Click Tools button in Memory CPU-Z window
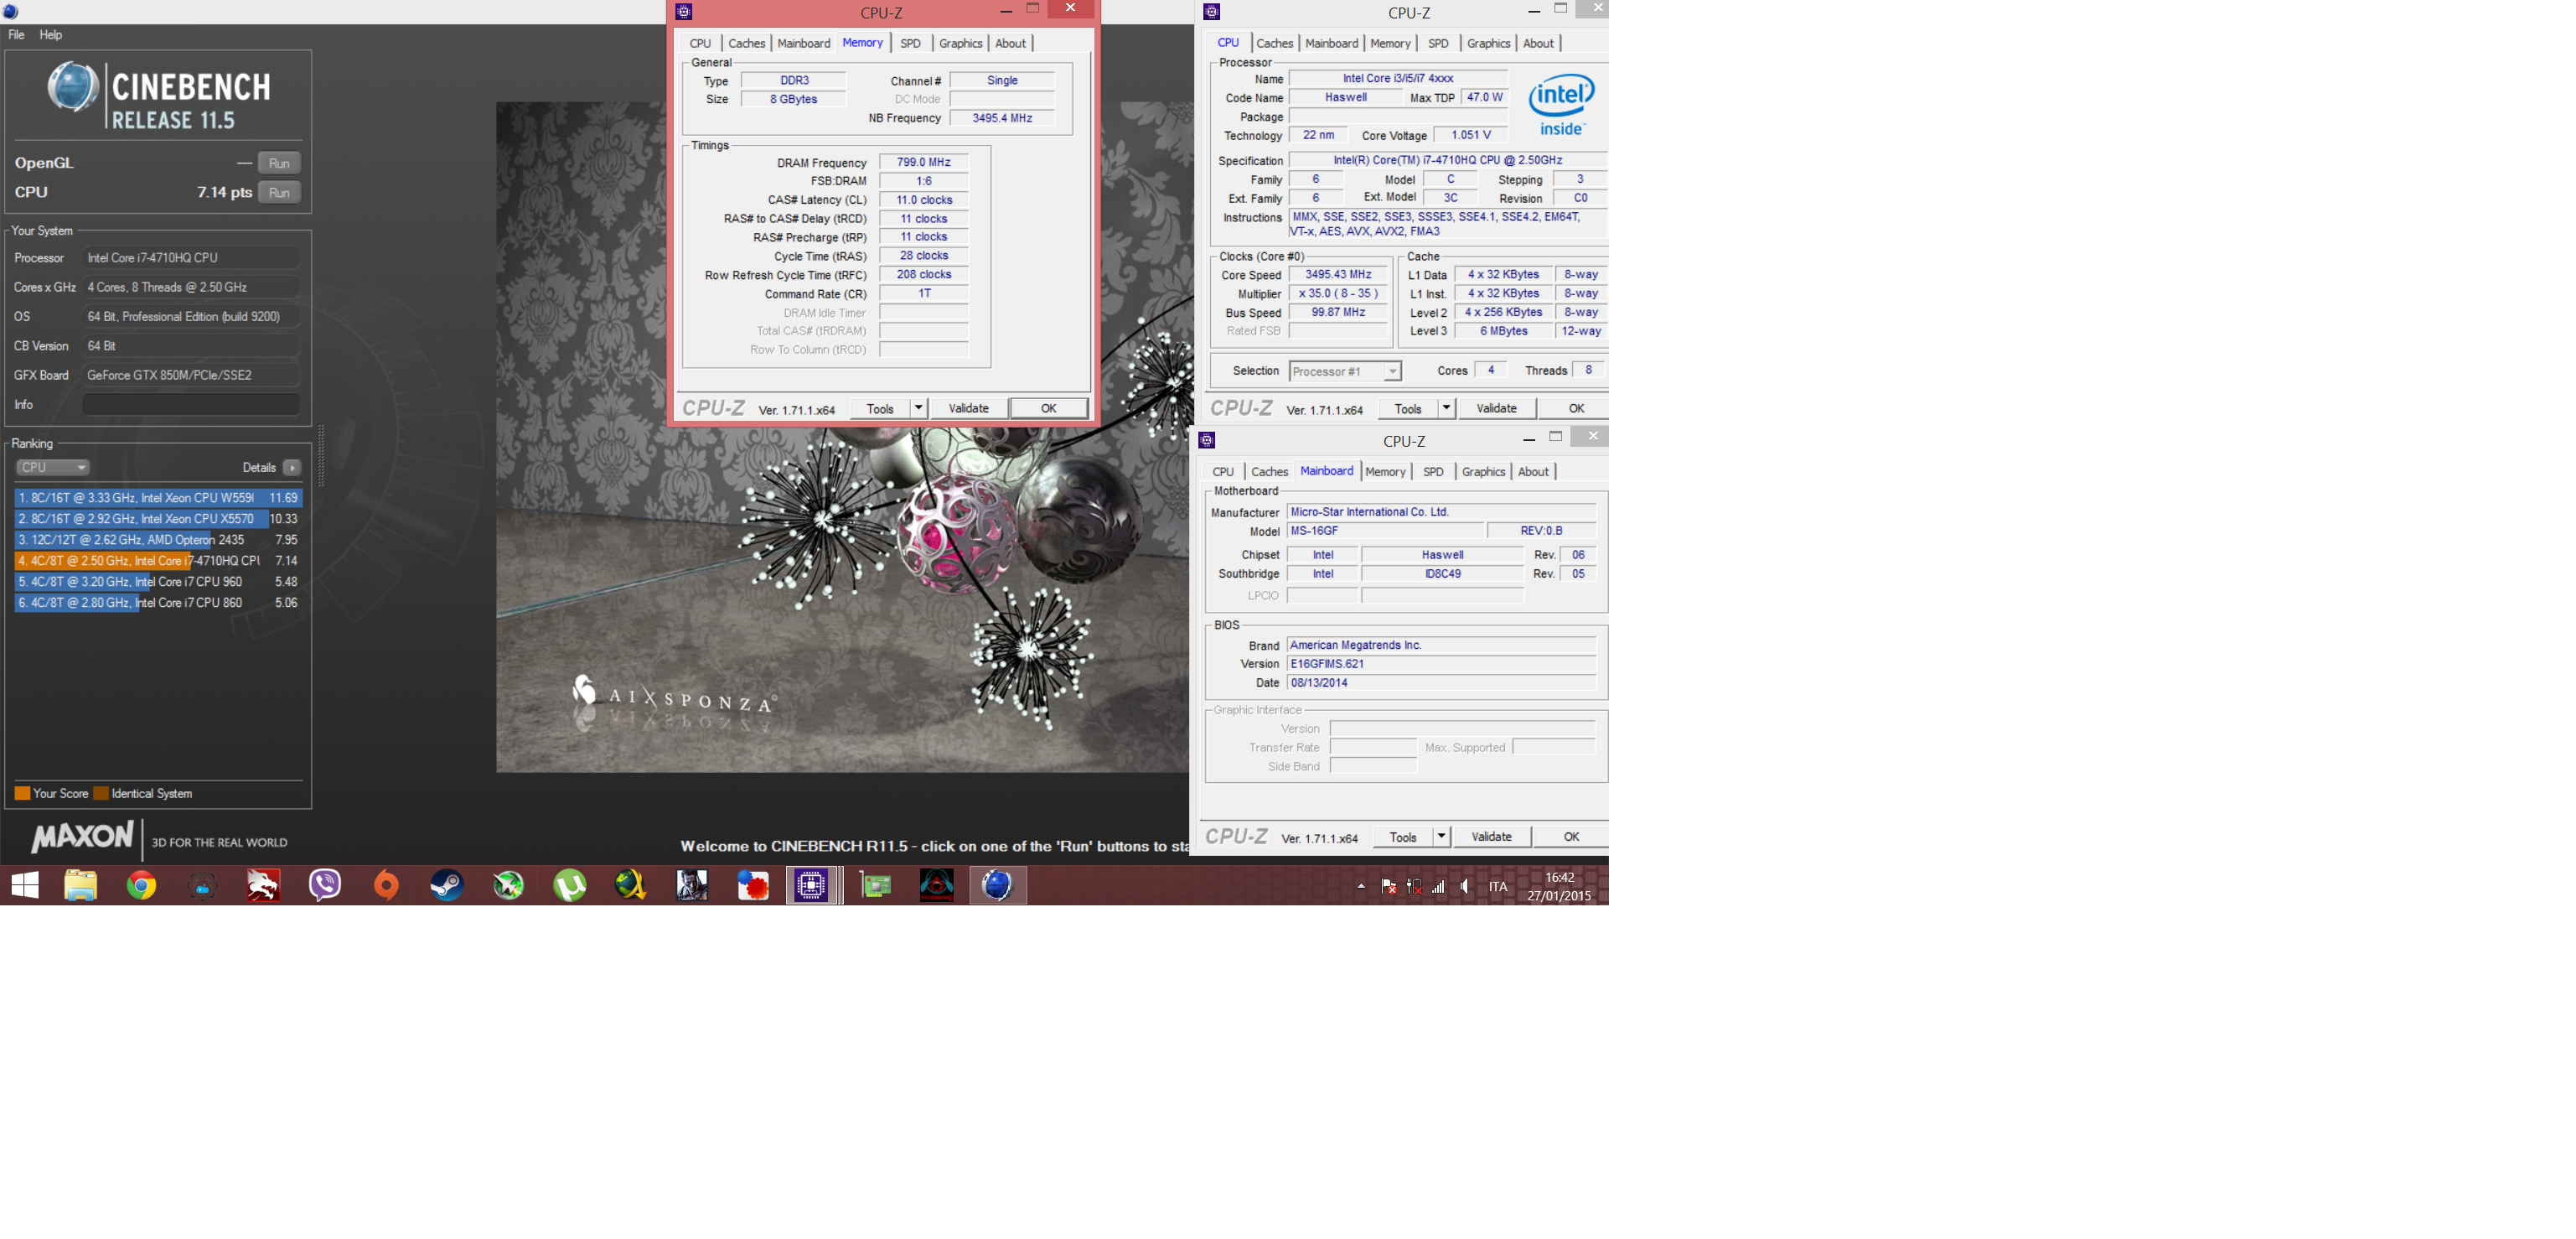 pyautogui.click(x=880, y=408)
